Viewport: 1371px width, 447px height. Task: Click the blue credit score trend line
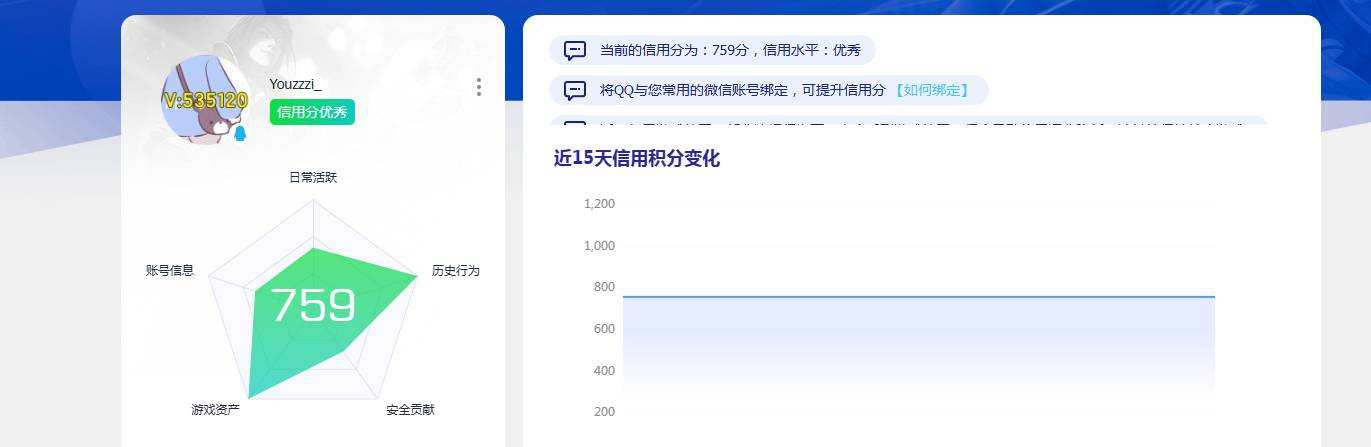[919, 297]
